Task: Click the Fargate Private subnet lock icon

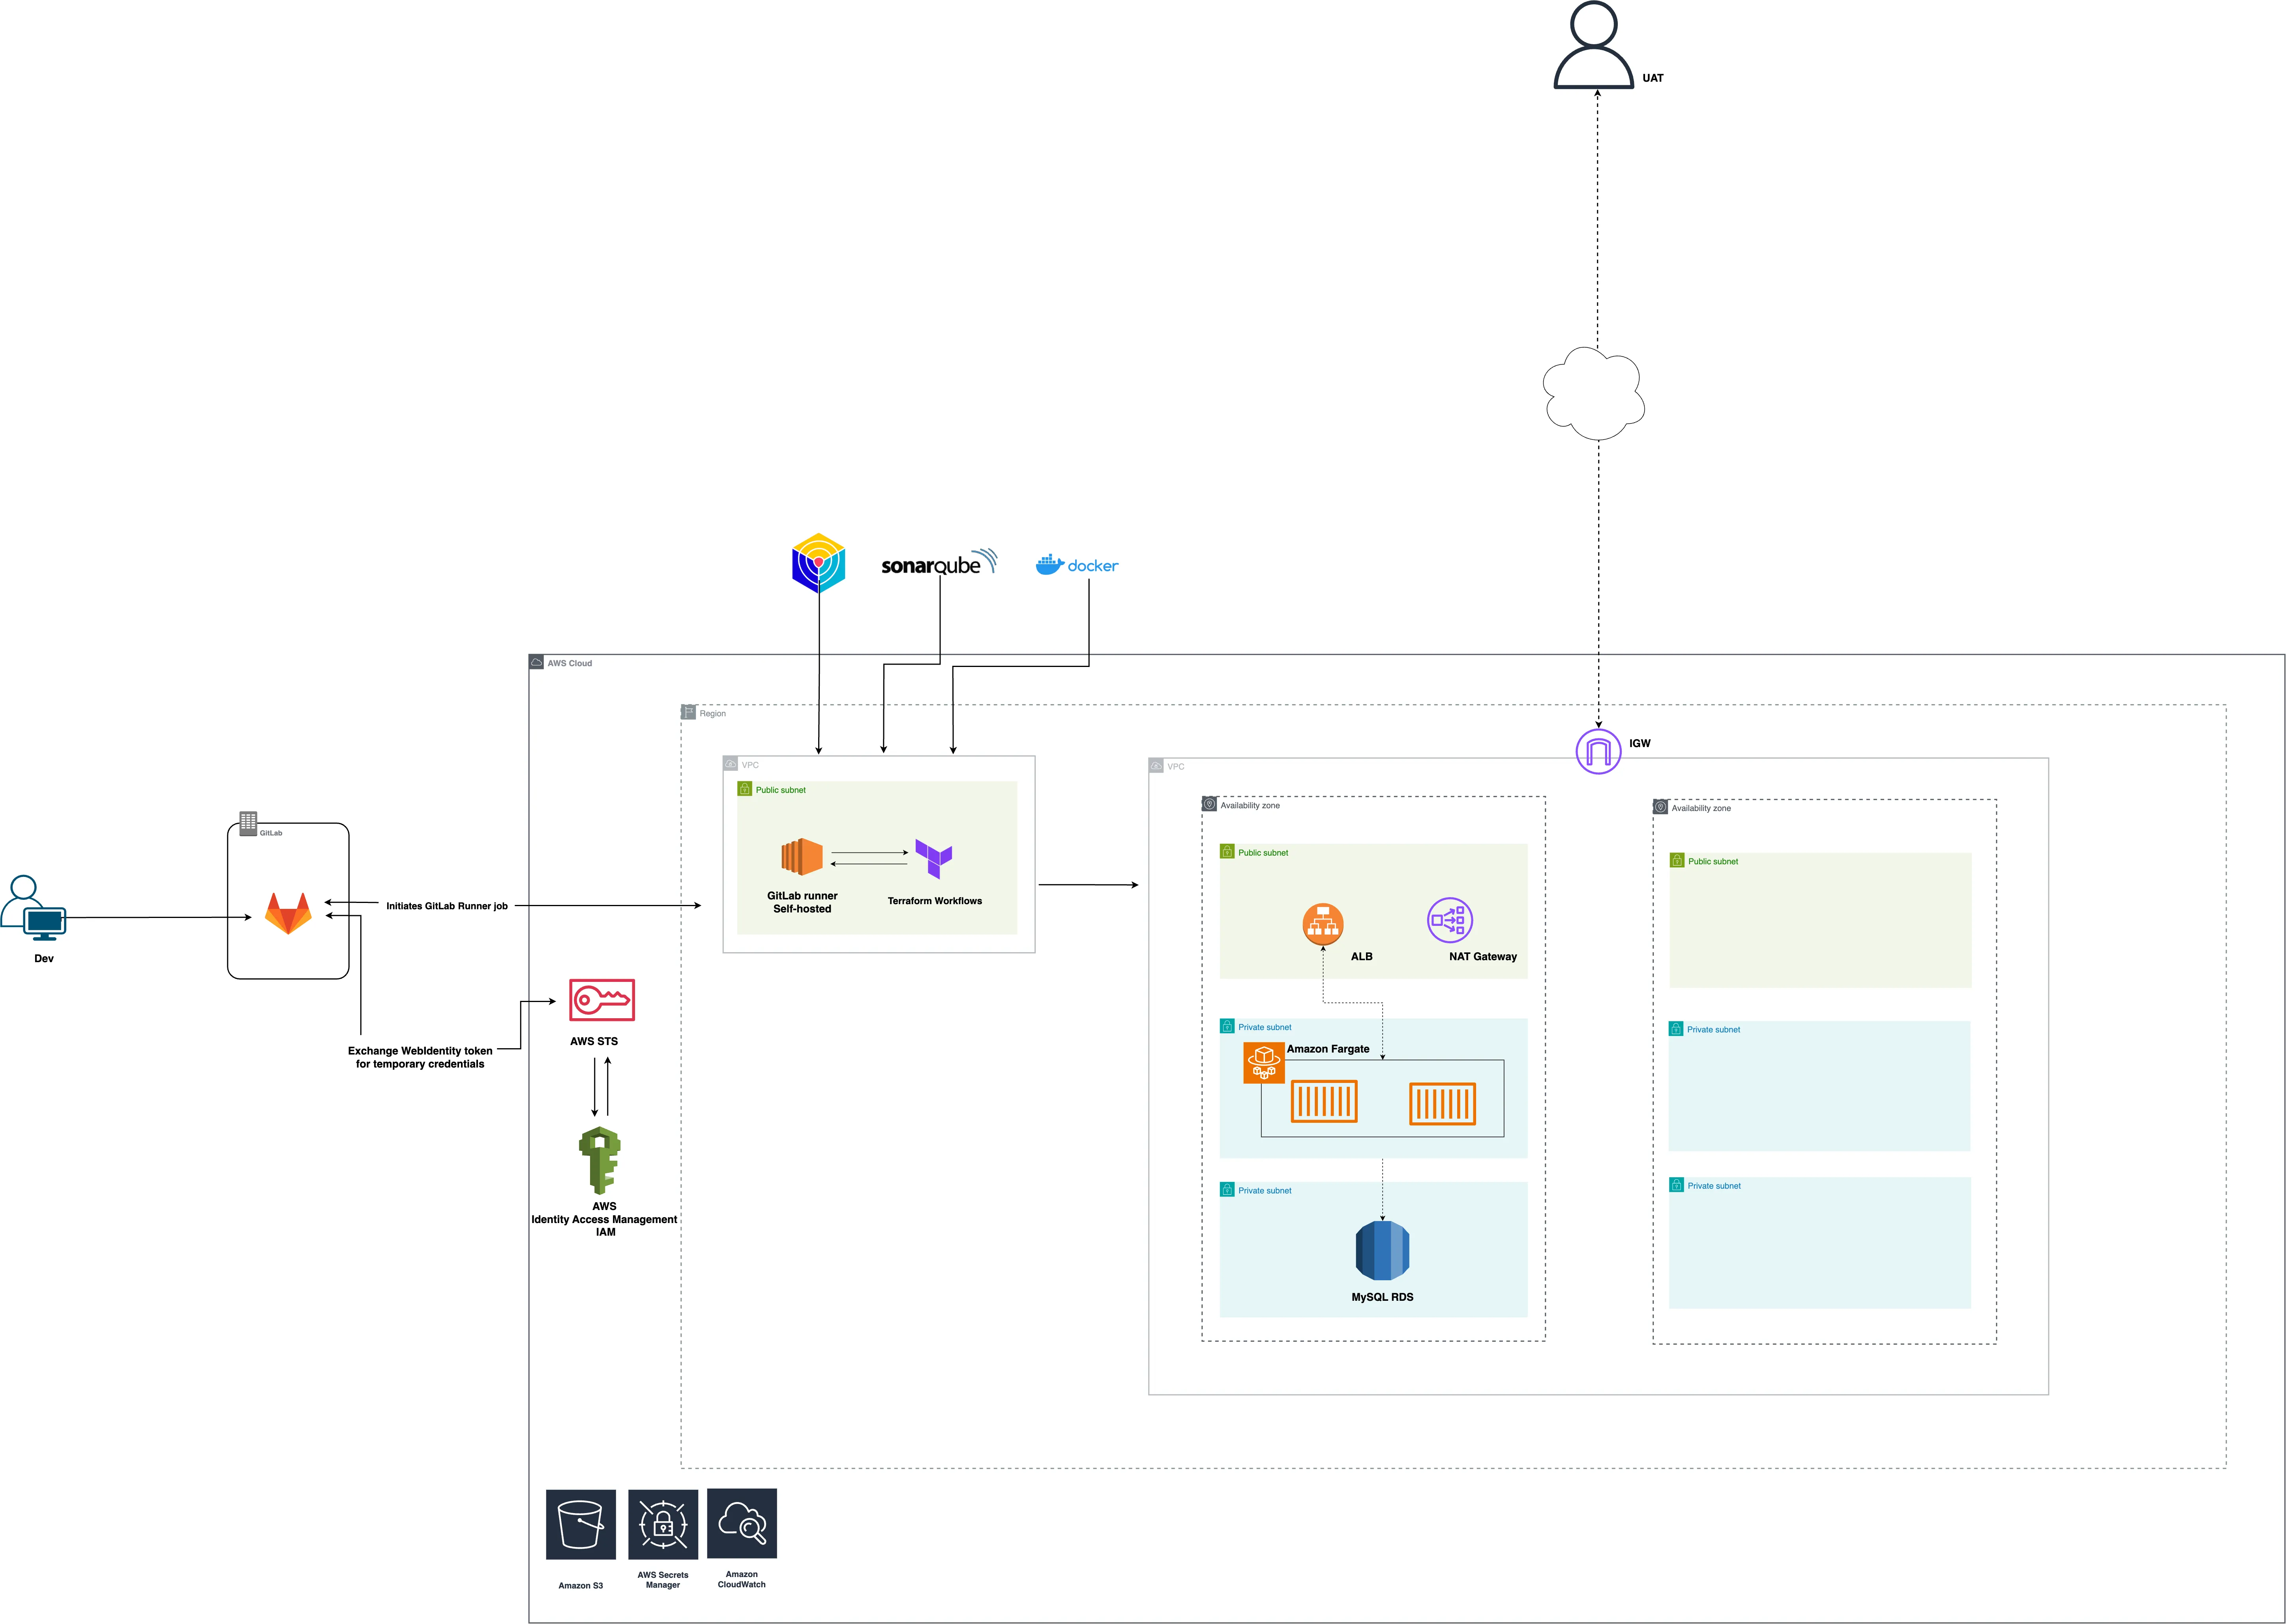Action: [1227, 1026]
